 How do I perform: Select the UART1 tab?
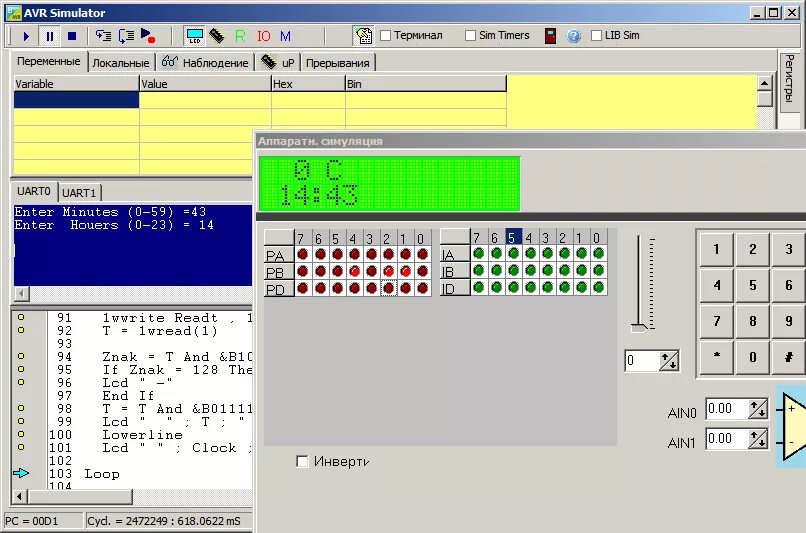79,193
